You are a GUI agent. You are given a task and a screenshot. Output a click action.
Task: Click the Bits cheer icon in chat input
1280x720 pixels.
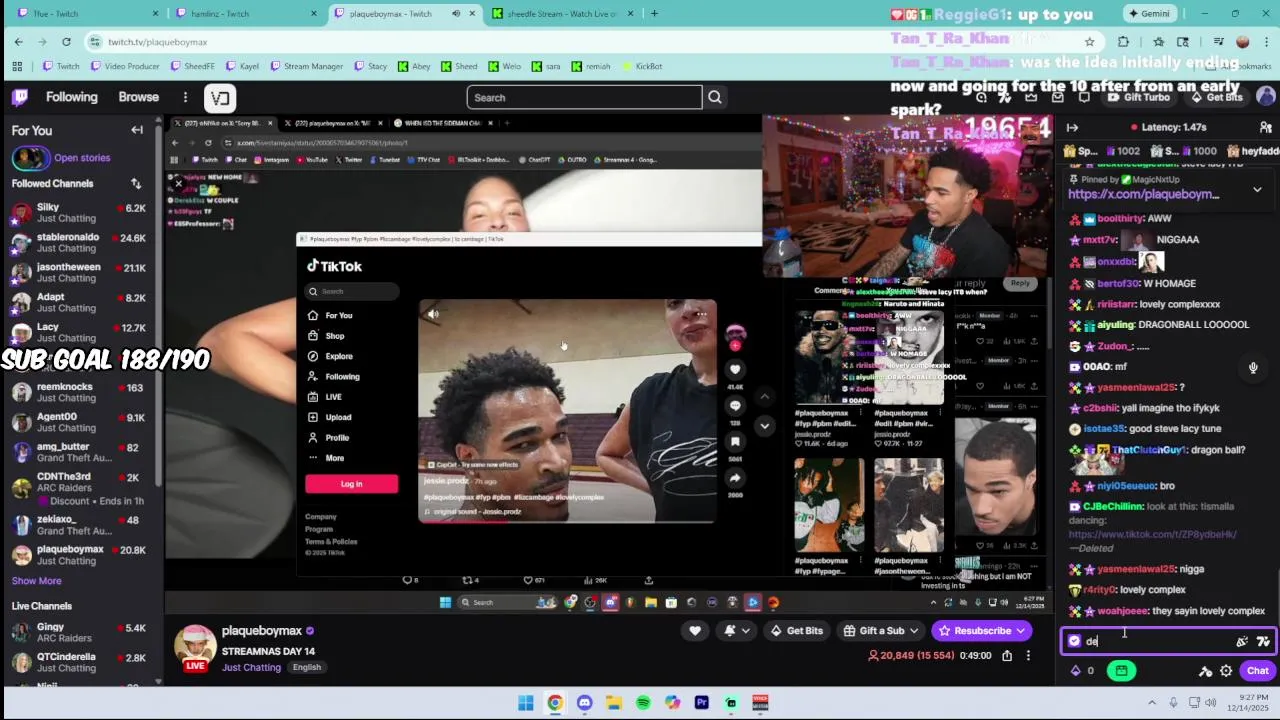[1242, 642]
